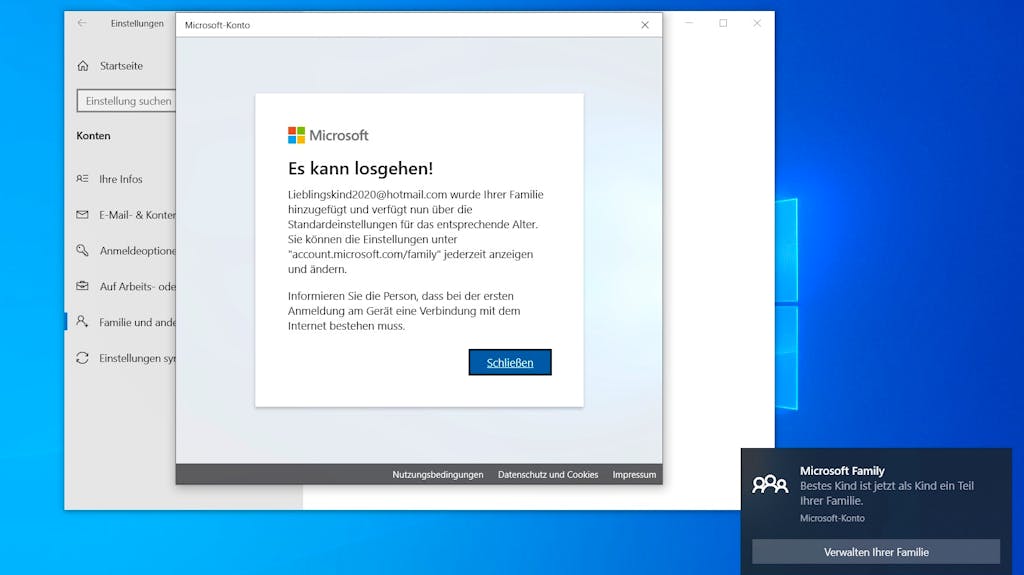
Task: Open the Nutzungsbedingungen link
Action: coord(438,474)
